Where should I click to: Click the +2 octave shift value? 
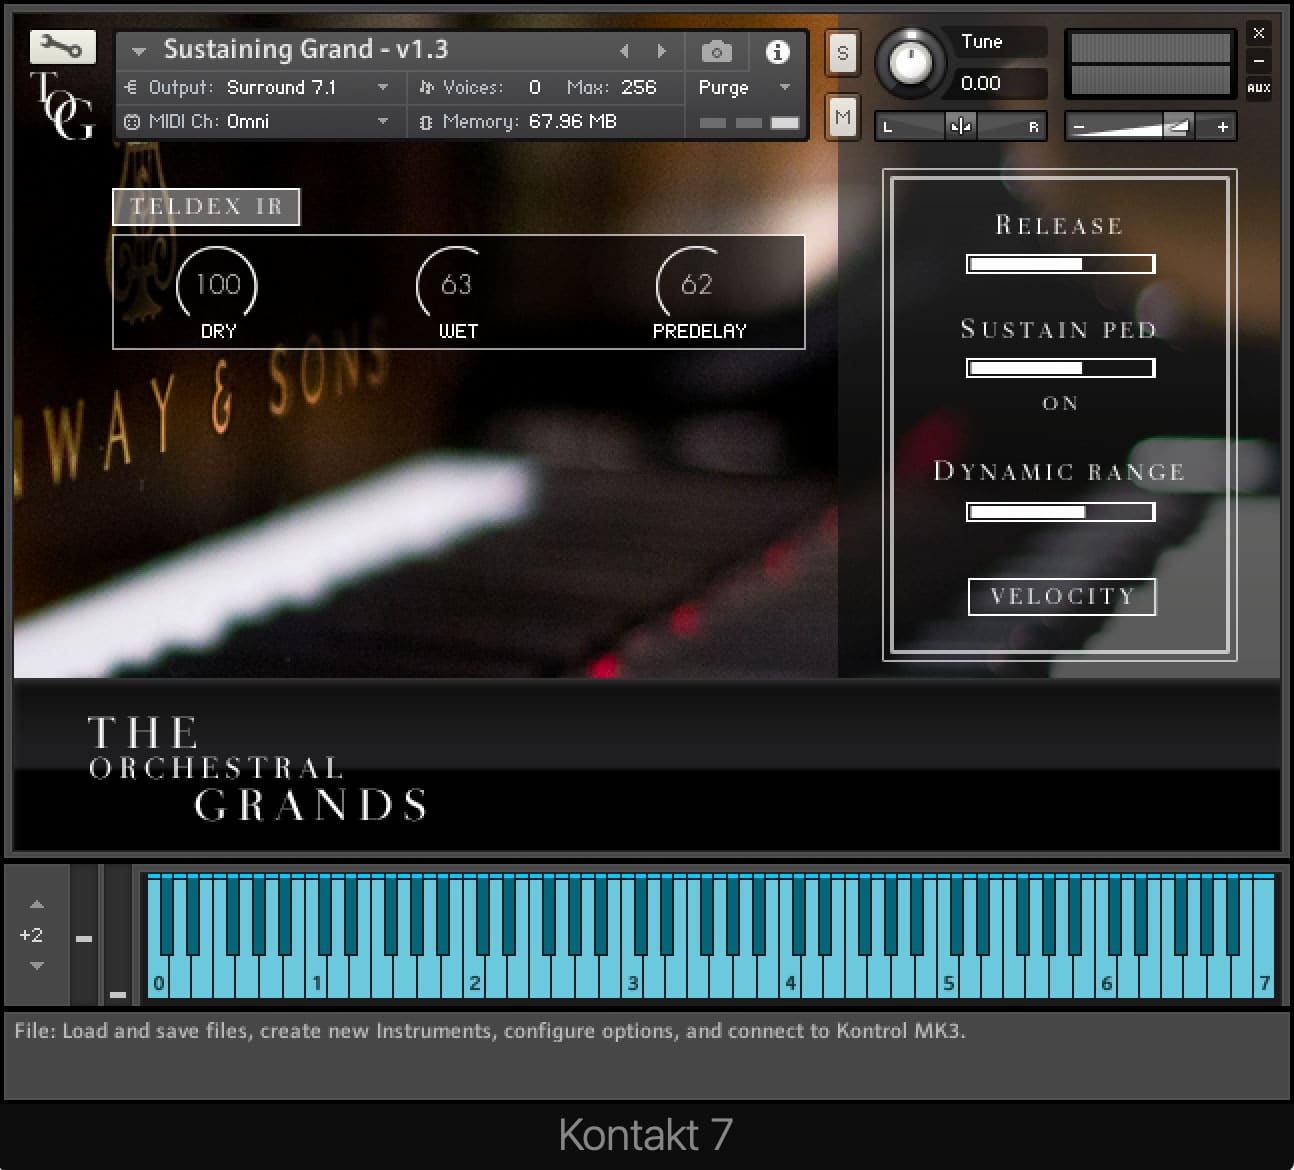click(x=31, y=935)
